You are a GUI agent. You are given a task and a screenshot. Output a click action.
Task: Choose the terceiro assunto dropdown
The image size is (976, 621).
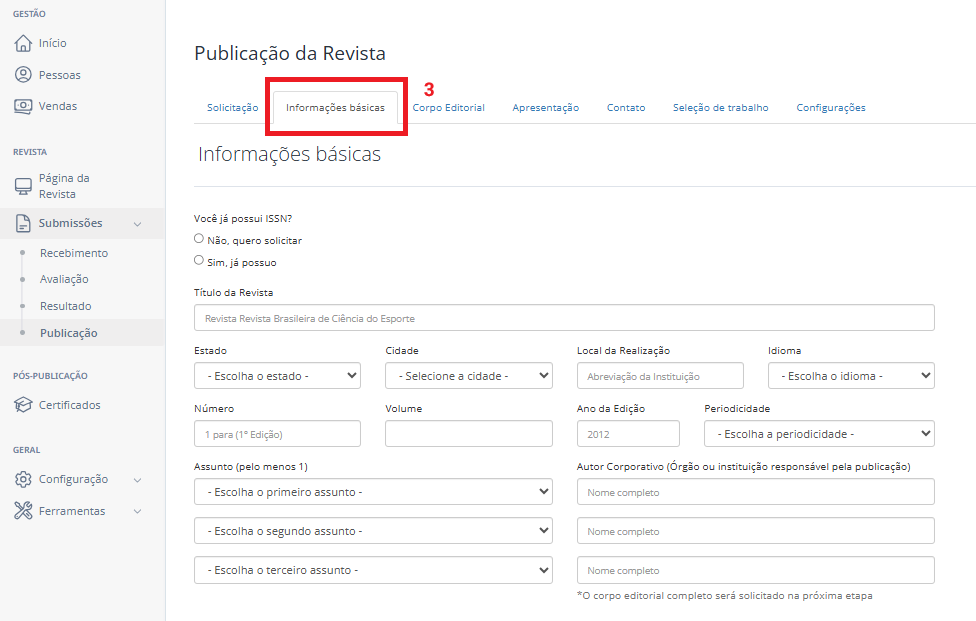point(373,570)
